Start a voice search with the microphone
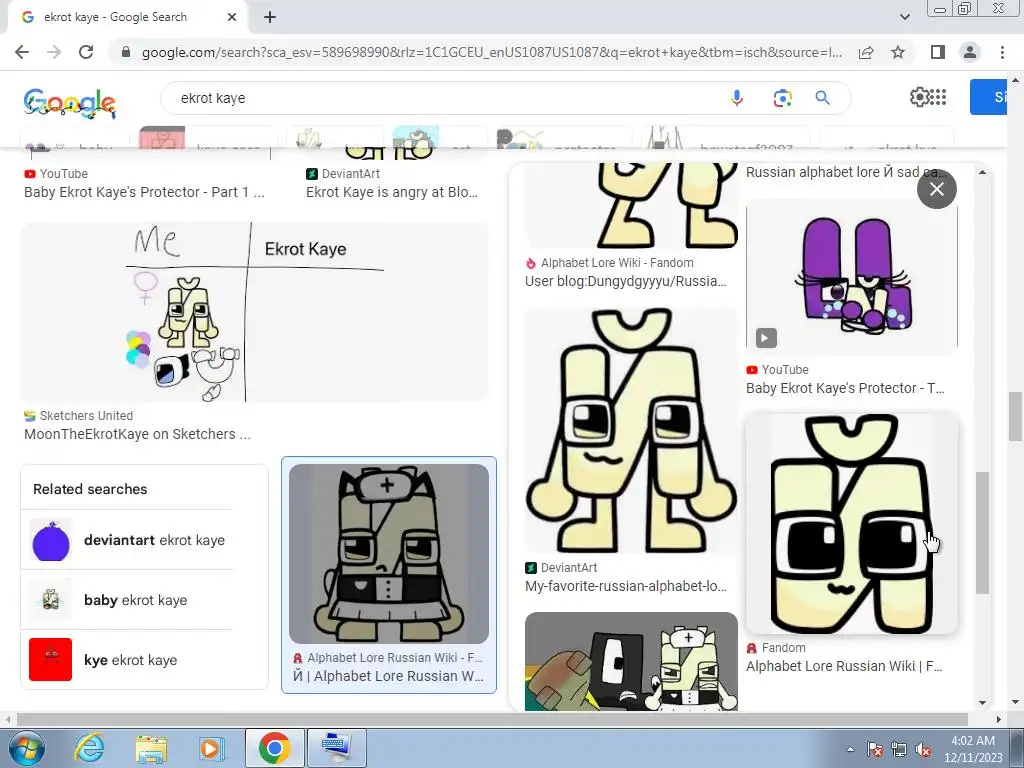The image size is (1024, 768). pos(737,98)
